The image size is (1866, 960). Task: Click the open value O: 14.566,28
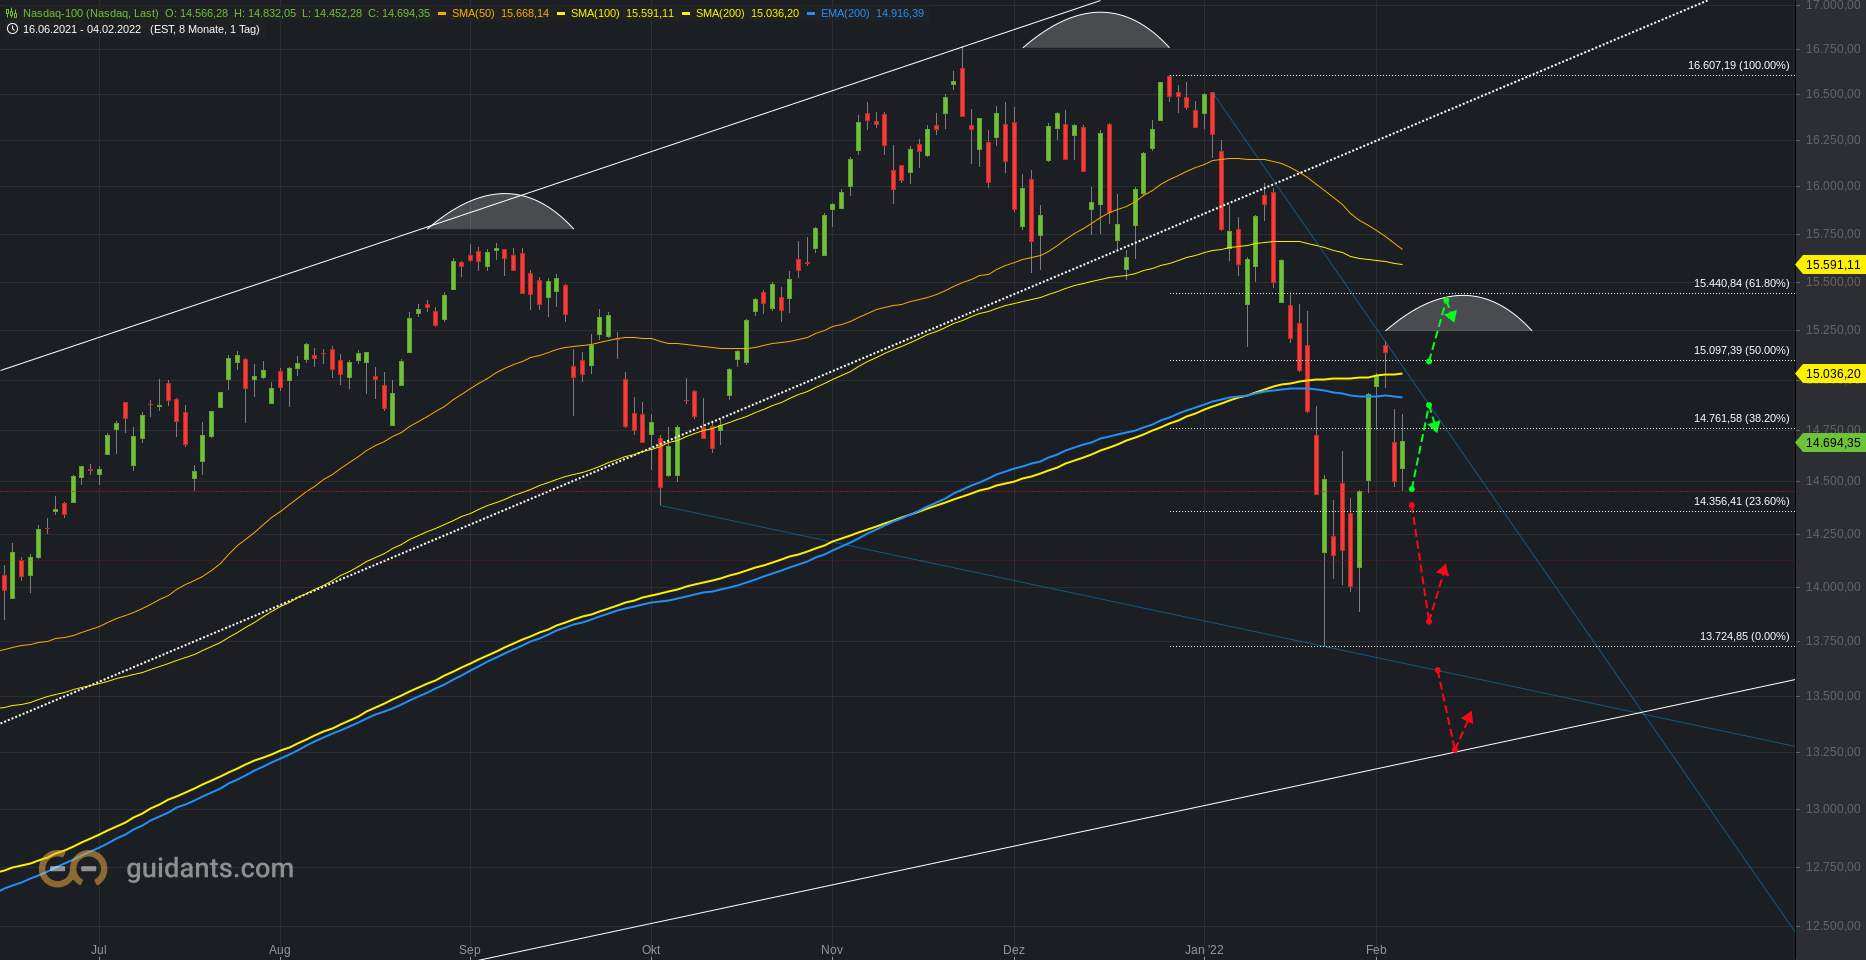coord(196,13)
